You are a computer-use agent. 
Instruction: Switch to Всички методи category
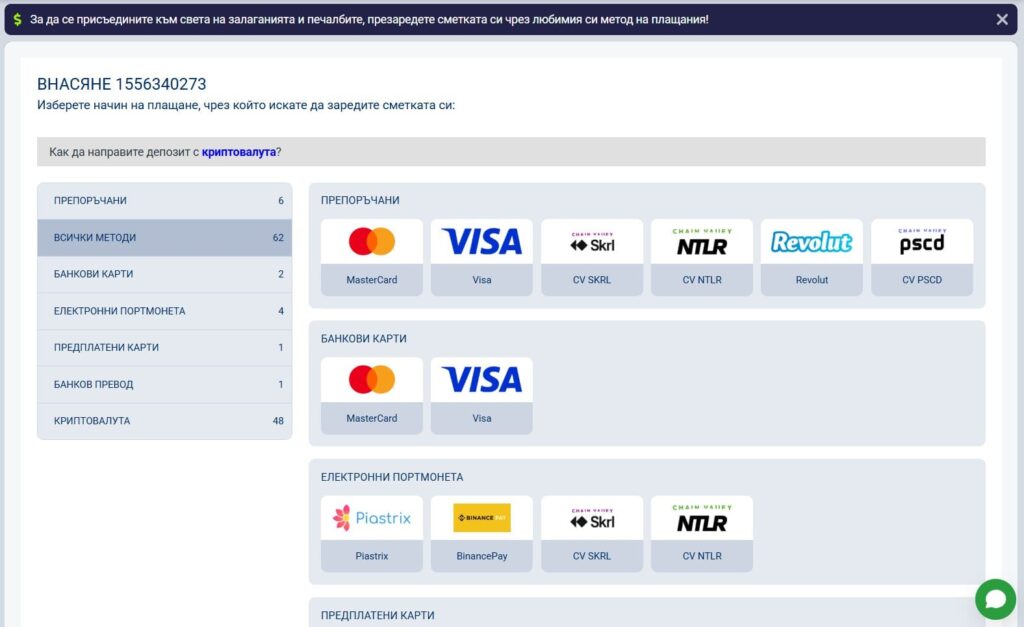point(165,238)
